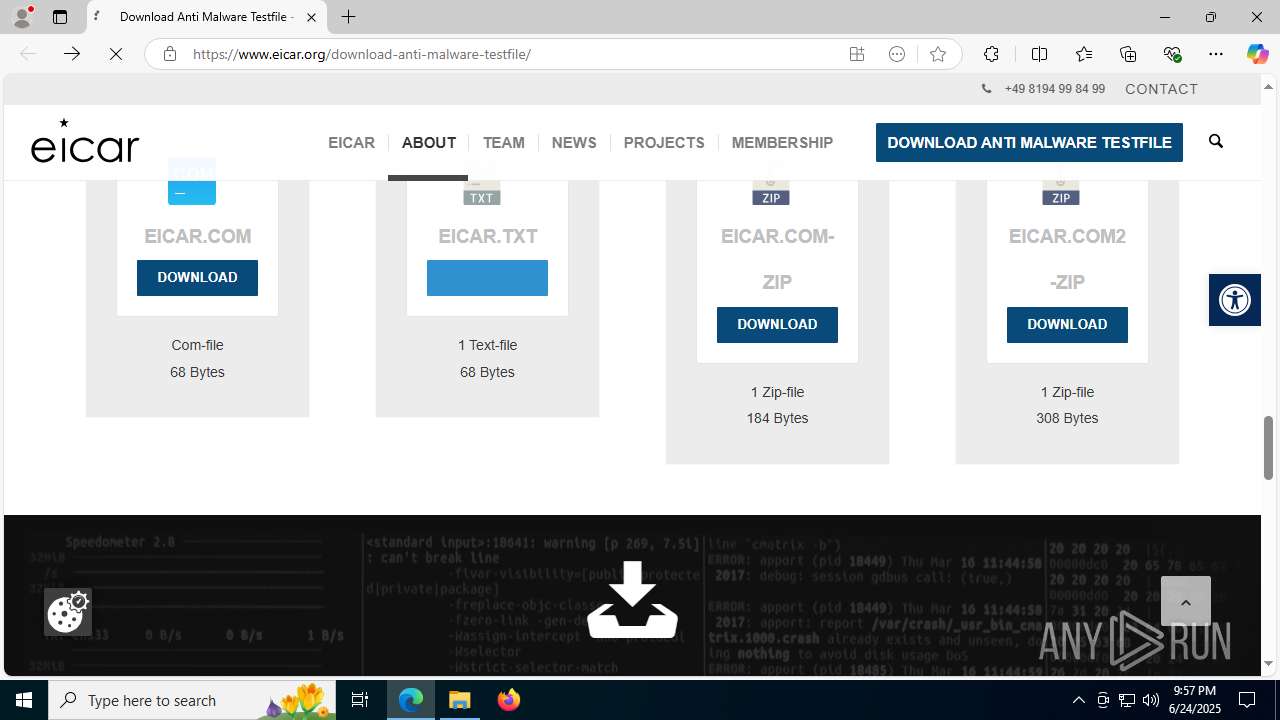Show hidden system tray icons
Viewport: 1280px width, 720px height.
tap(1078, 700)
